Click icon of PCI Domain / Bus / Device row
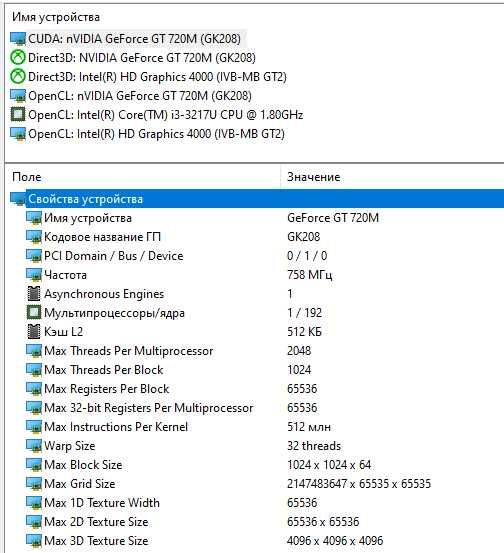 (34, 256)
